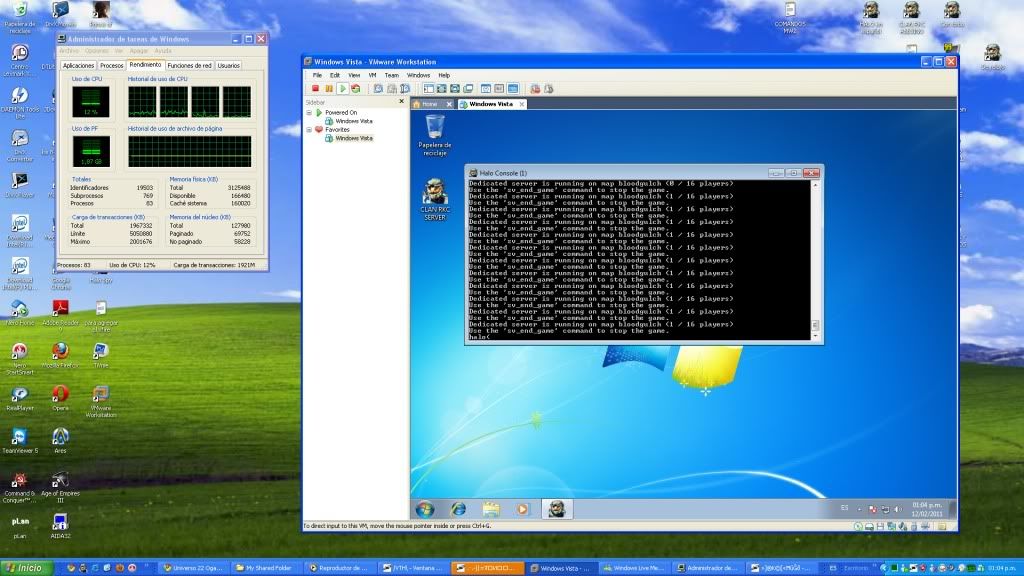Open the Mozilla Firefox desktop shortcut
1024x576 pixels.
[60, 356]
